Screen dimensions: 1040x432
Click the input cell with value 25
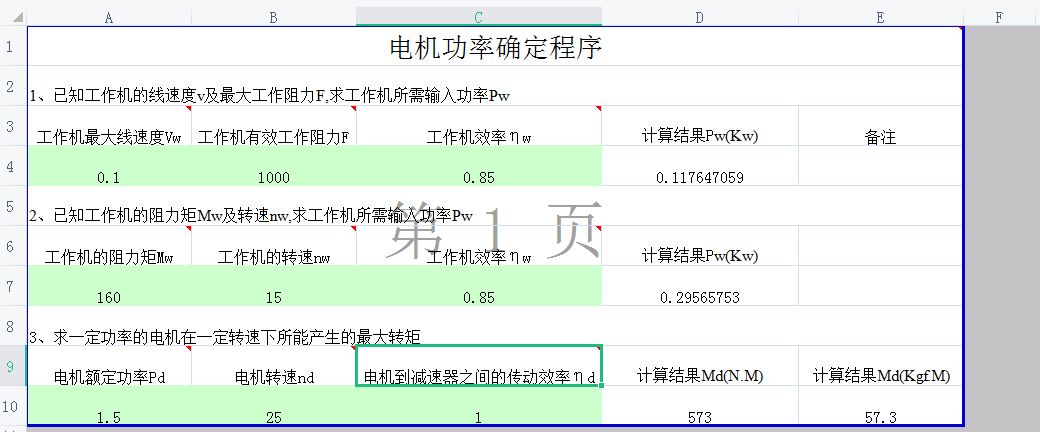(x=274, y=405)
